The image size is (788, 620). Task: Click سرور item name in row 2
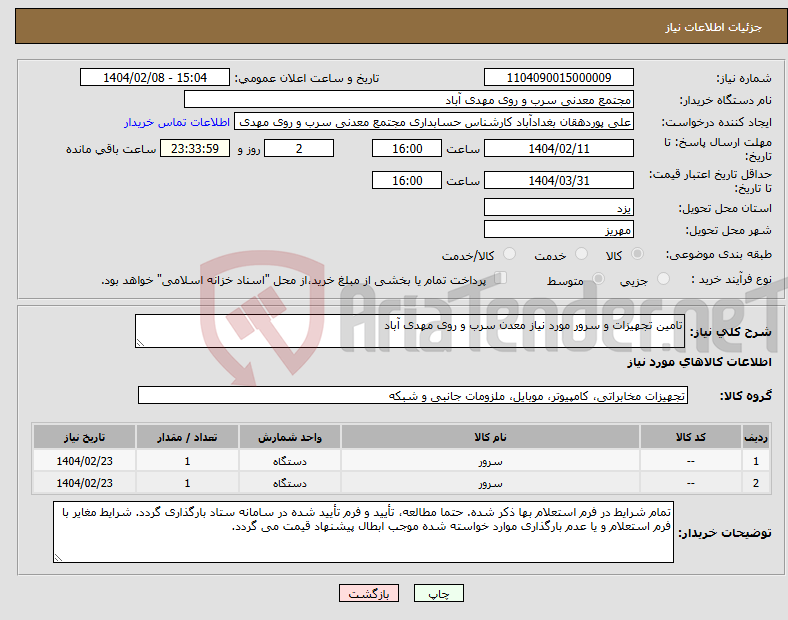(490, 483)
